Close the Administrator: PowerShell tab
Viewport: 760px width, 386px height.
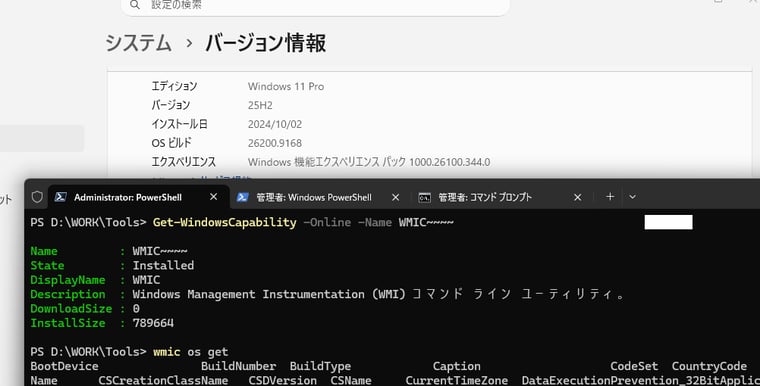(x=213, y=197)
